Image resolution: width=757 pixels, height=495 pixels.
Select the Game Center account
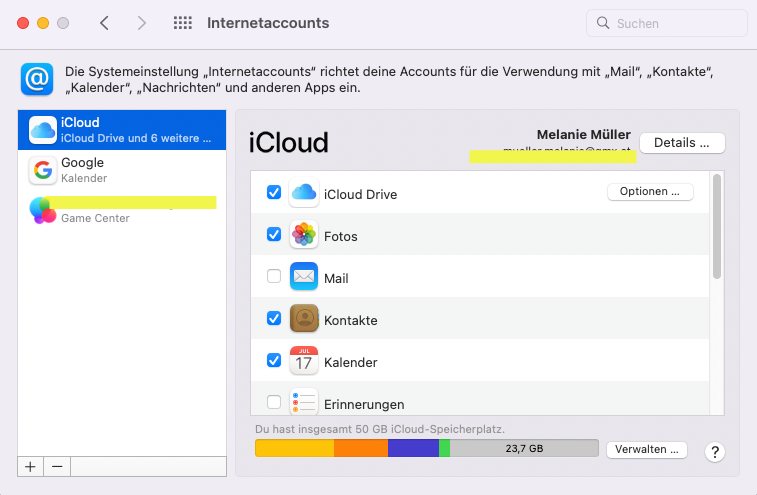[x=120, y=210]
